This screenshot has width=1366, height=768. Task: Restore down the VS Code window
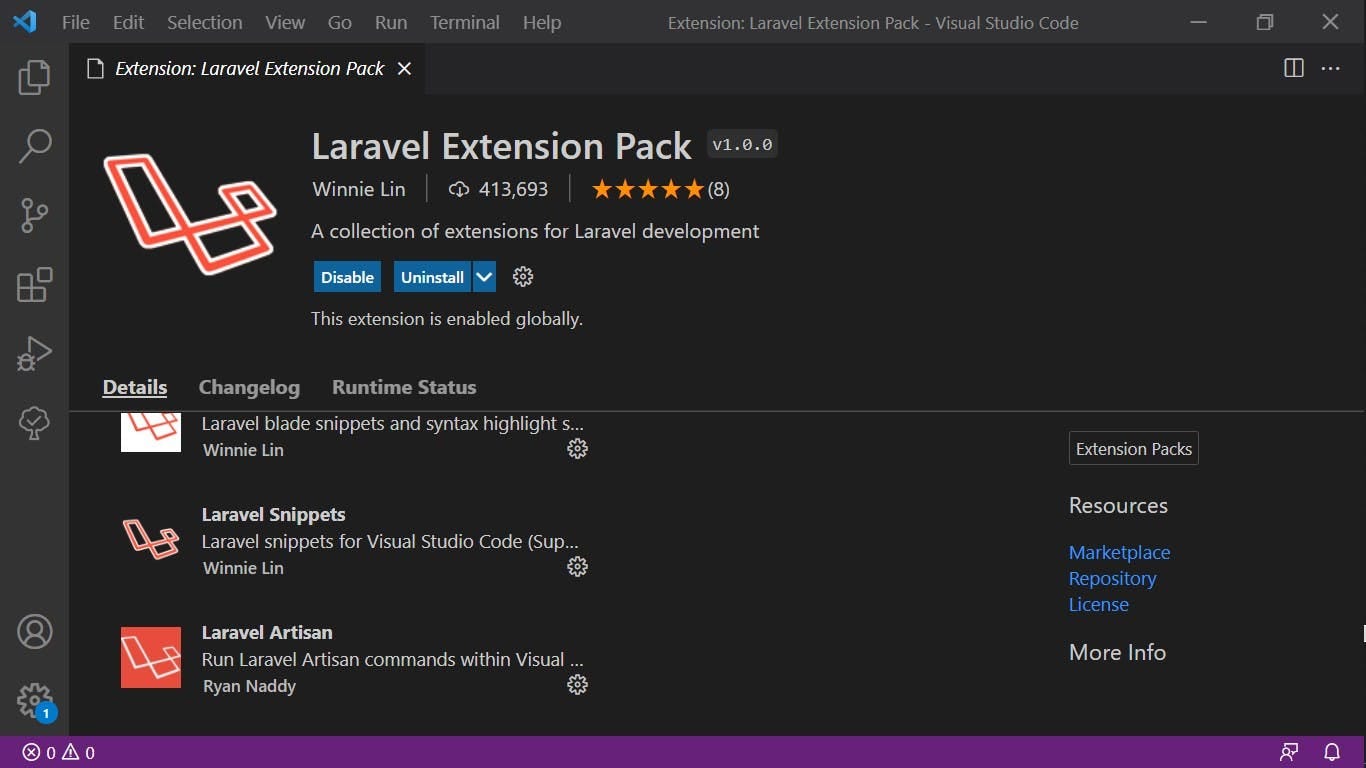(x=1265, y=22)
